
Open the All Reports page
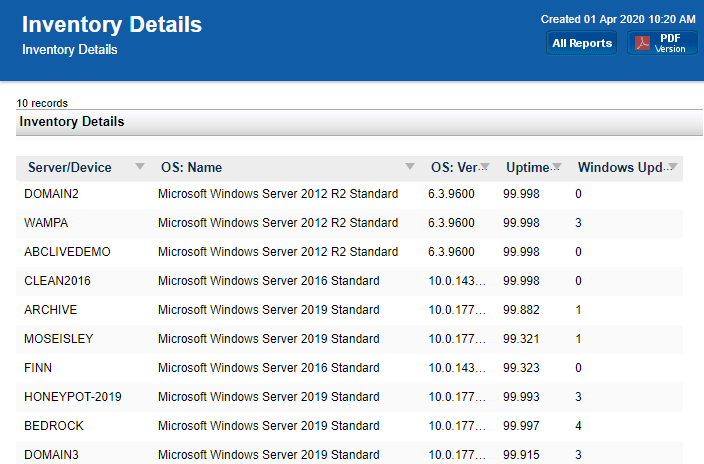582,43
